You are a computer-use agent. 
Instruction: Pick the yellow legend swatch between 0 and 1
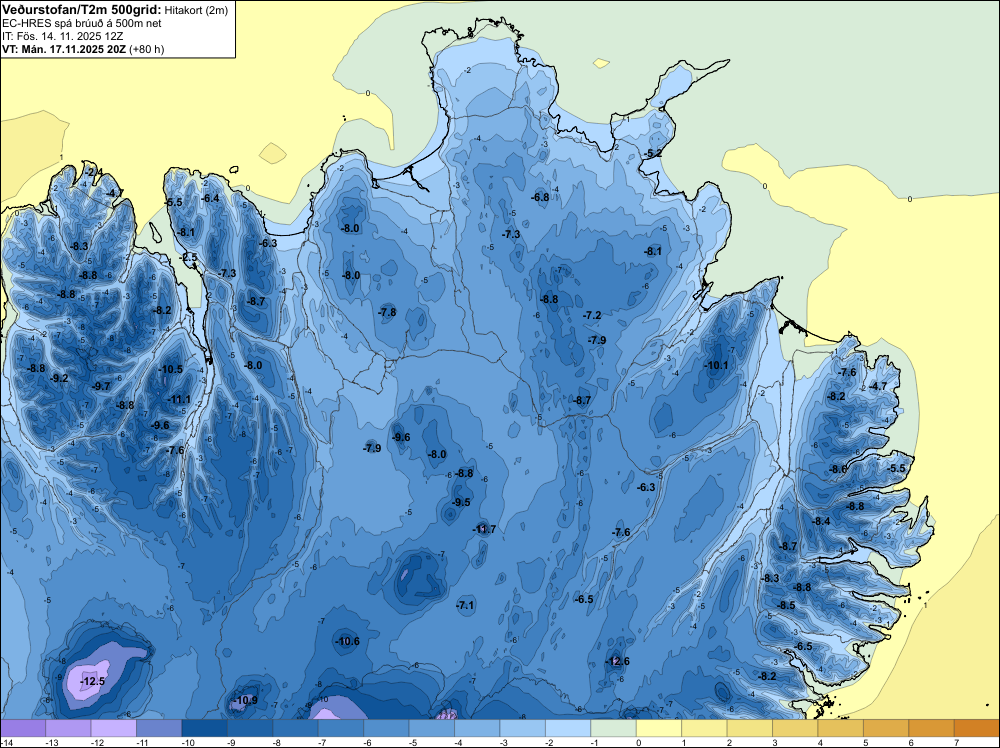pyautogui.click(x=659, y=728)
